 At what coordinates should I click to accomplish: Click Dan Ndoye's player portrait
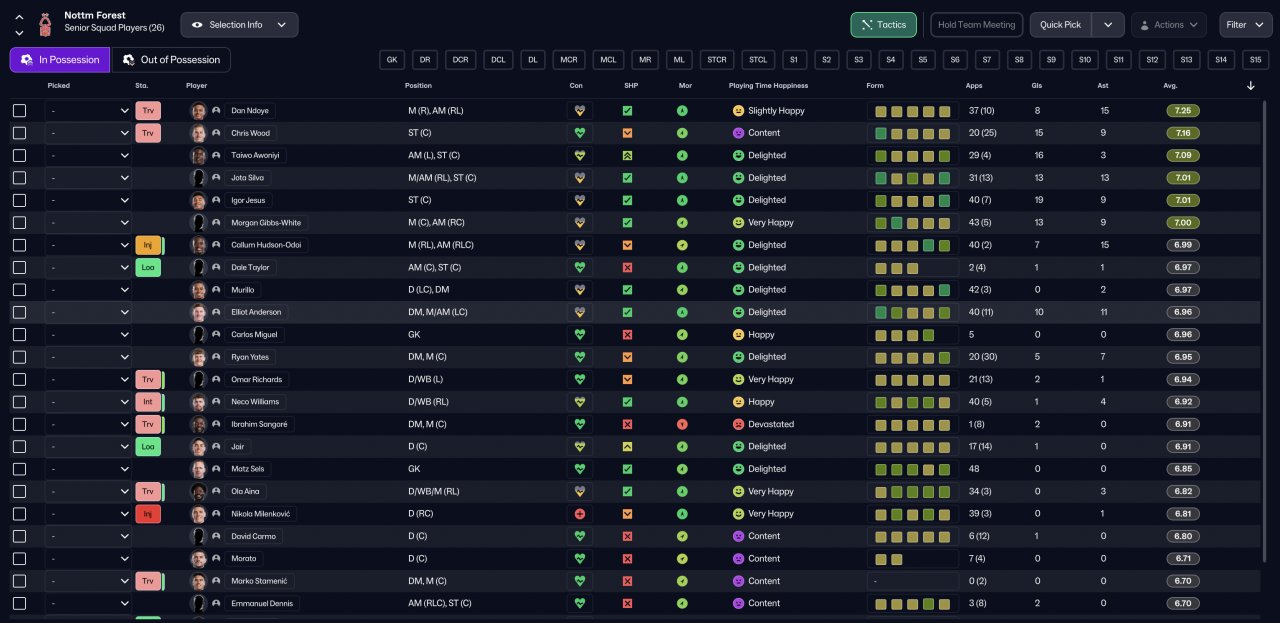pos(198,111)
